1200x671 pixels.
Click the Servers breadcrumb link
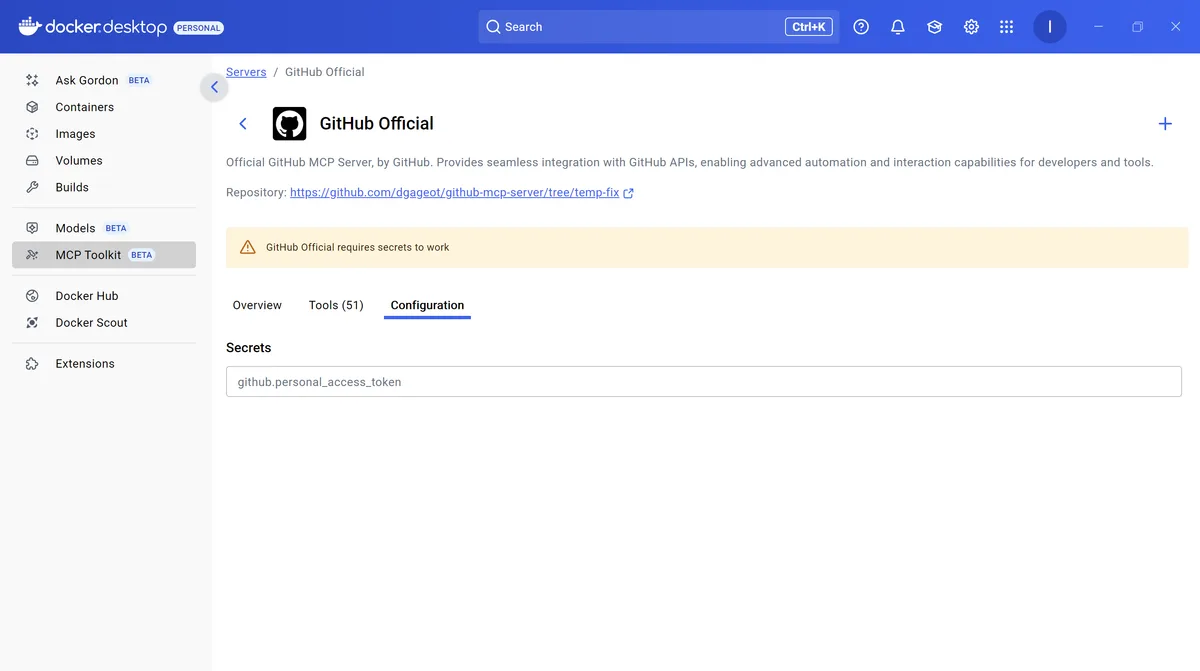click(x=246, y=72)
